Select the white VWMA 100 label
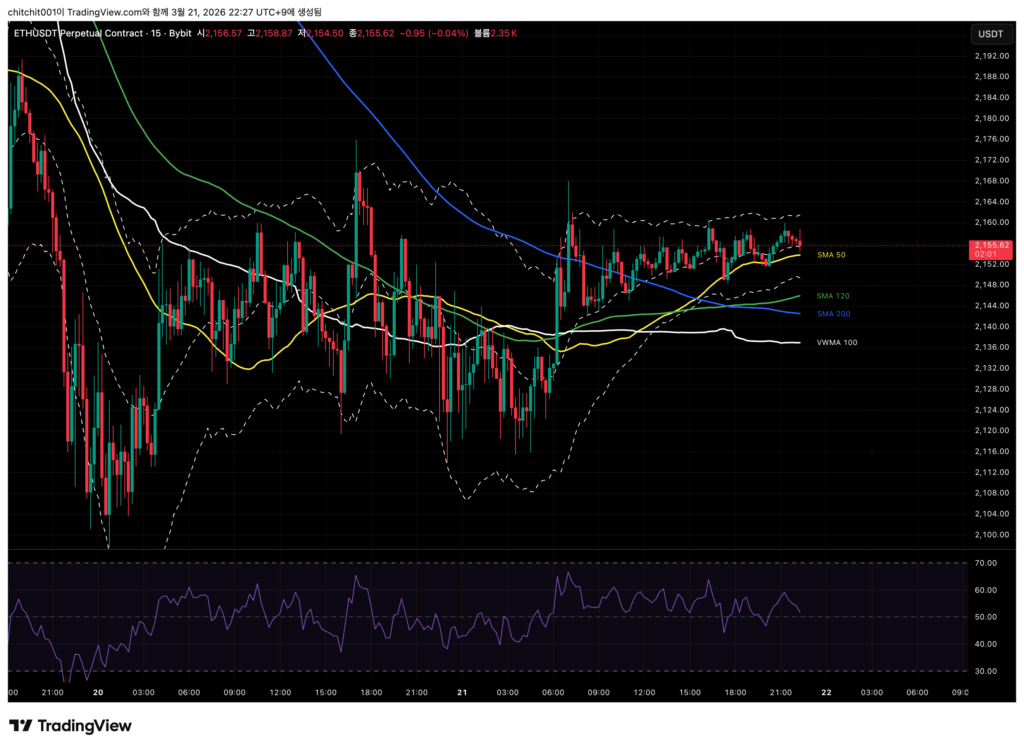 pyautogui.click(x=836, y=343)
